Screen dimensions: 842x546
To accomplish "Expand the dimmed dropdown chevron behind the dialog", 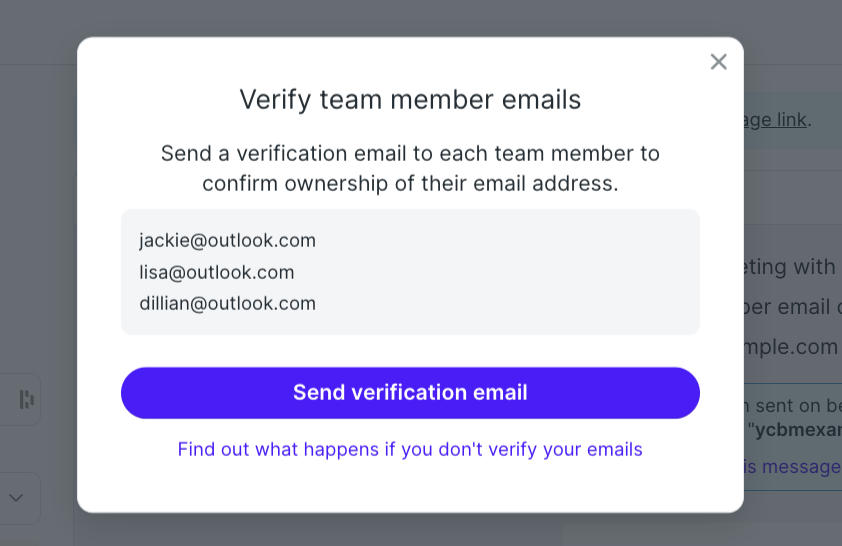I will tap(16, 498).
